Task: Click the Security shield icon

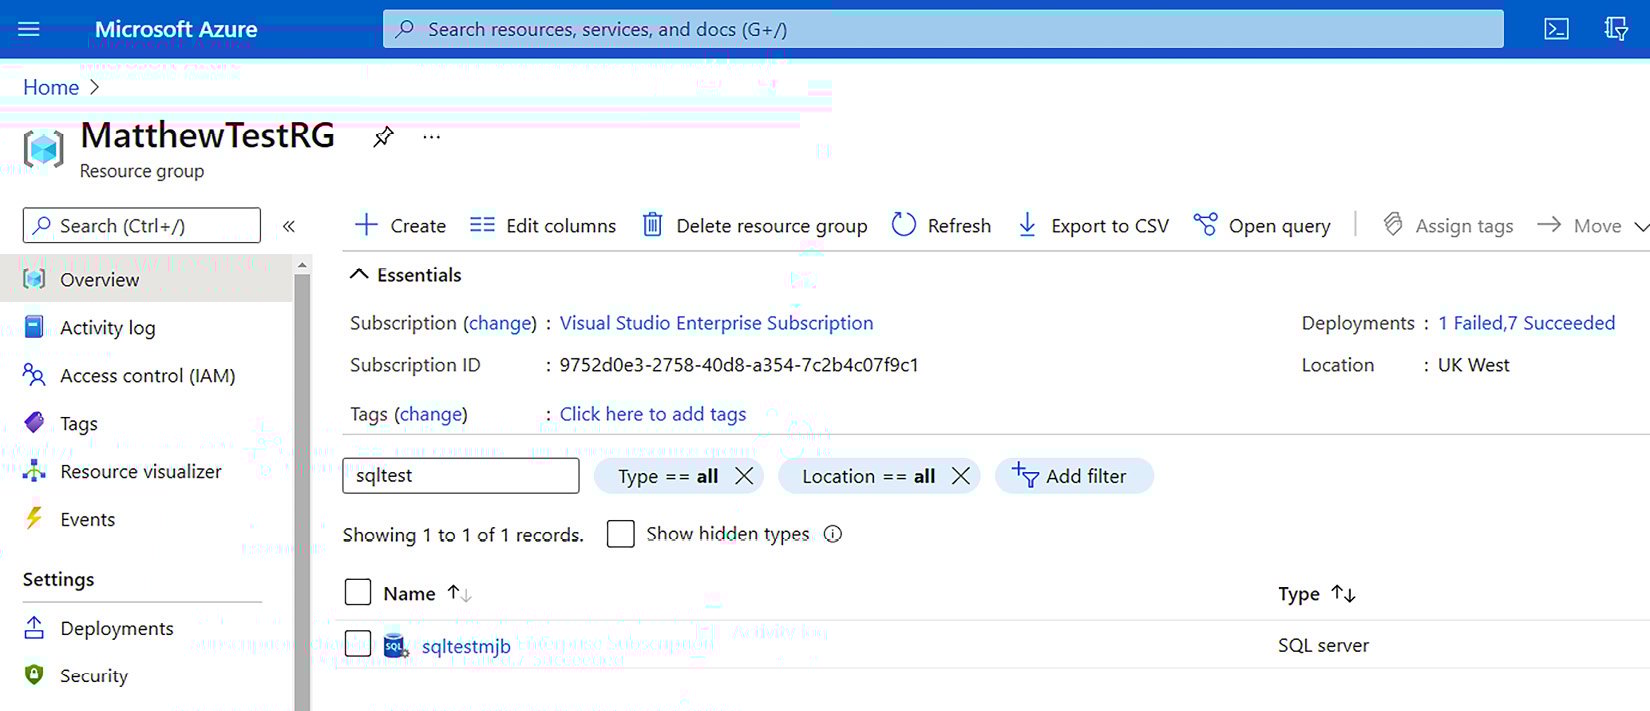Action: [34, 675]
